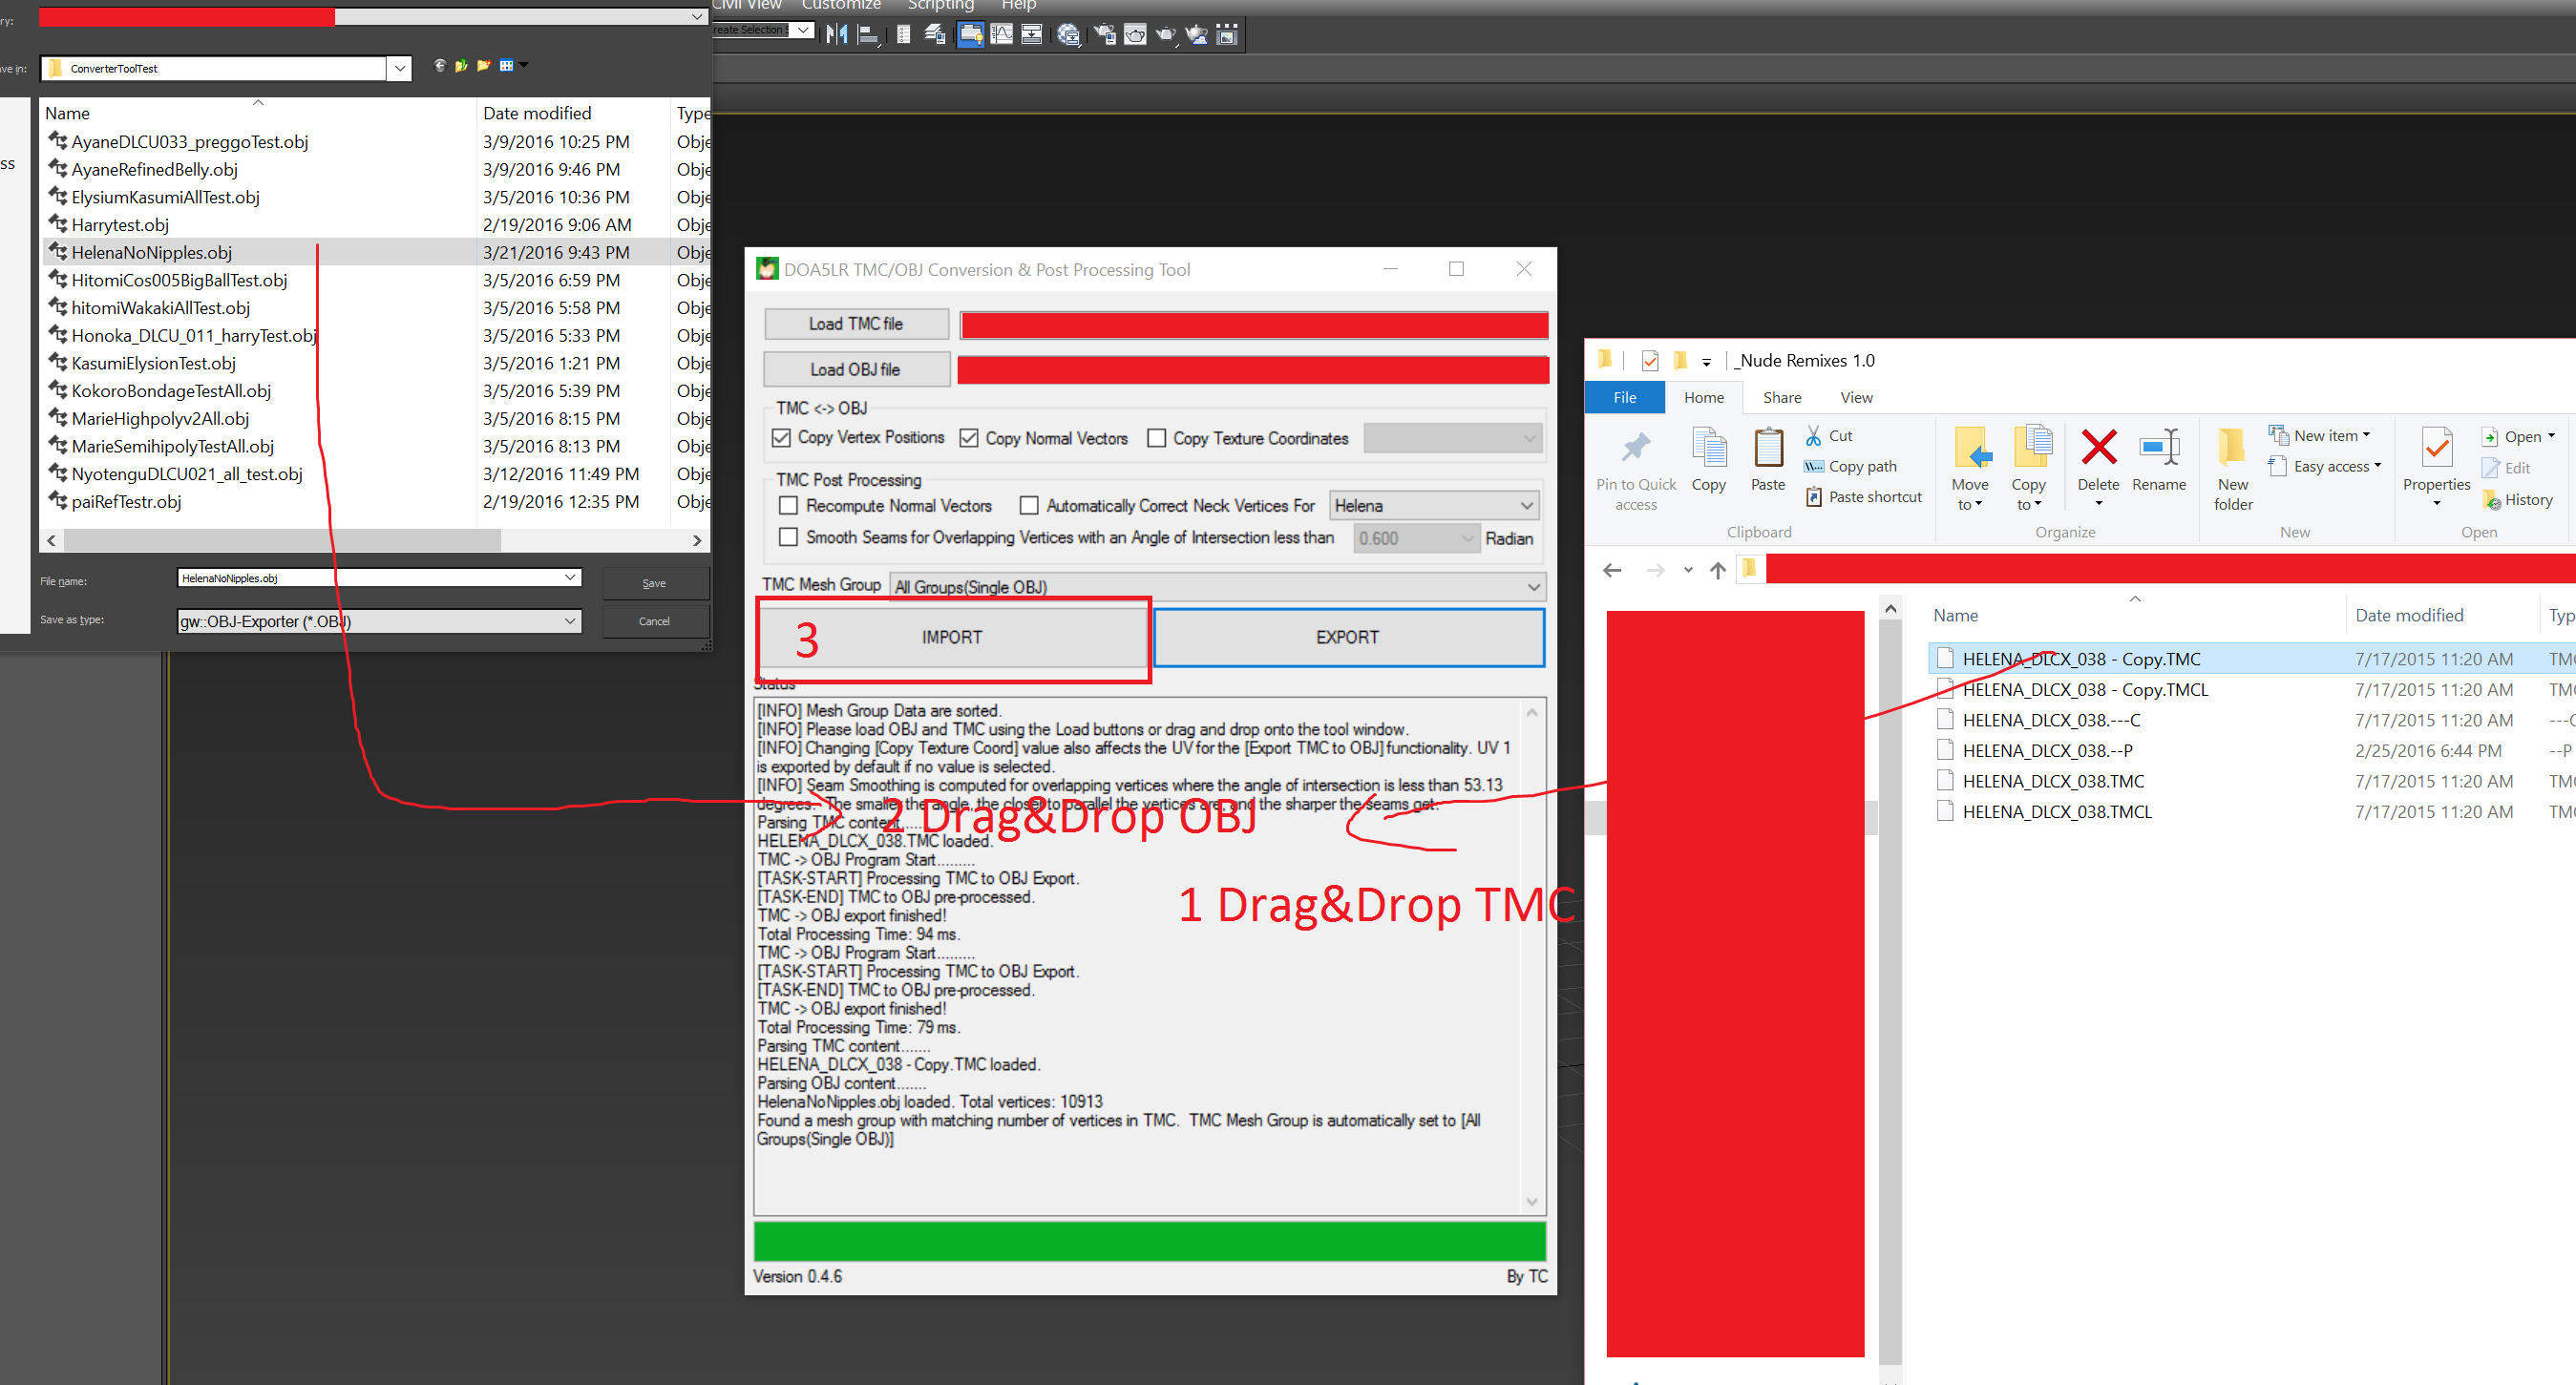Image resolution: width=2576 pixels, height=1385 pixels.
Task: Click the Render Setup teapot icon
Action: pos(1104,35)
